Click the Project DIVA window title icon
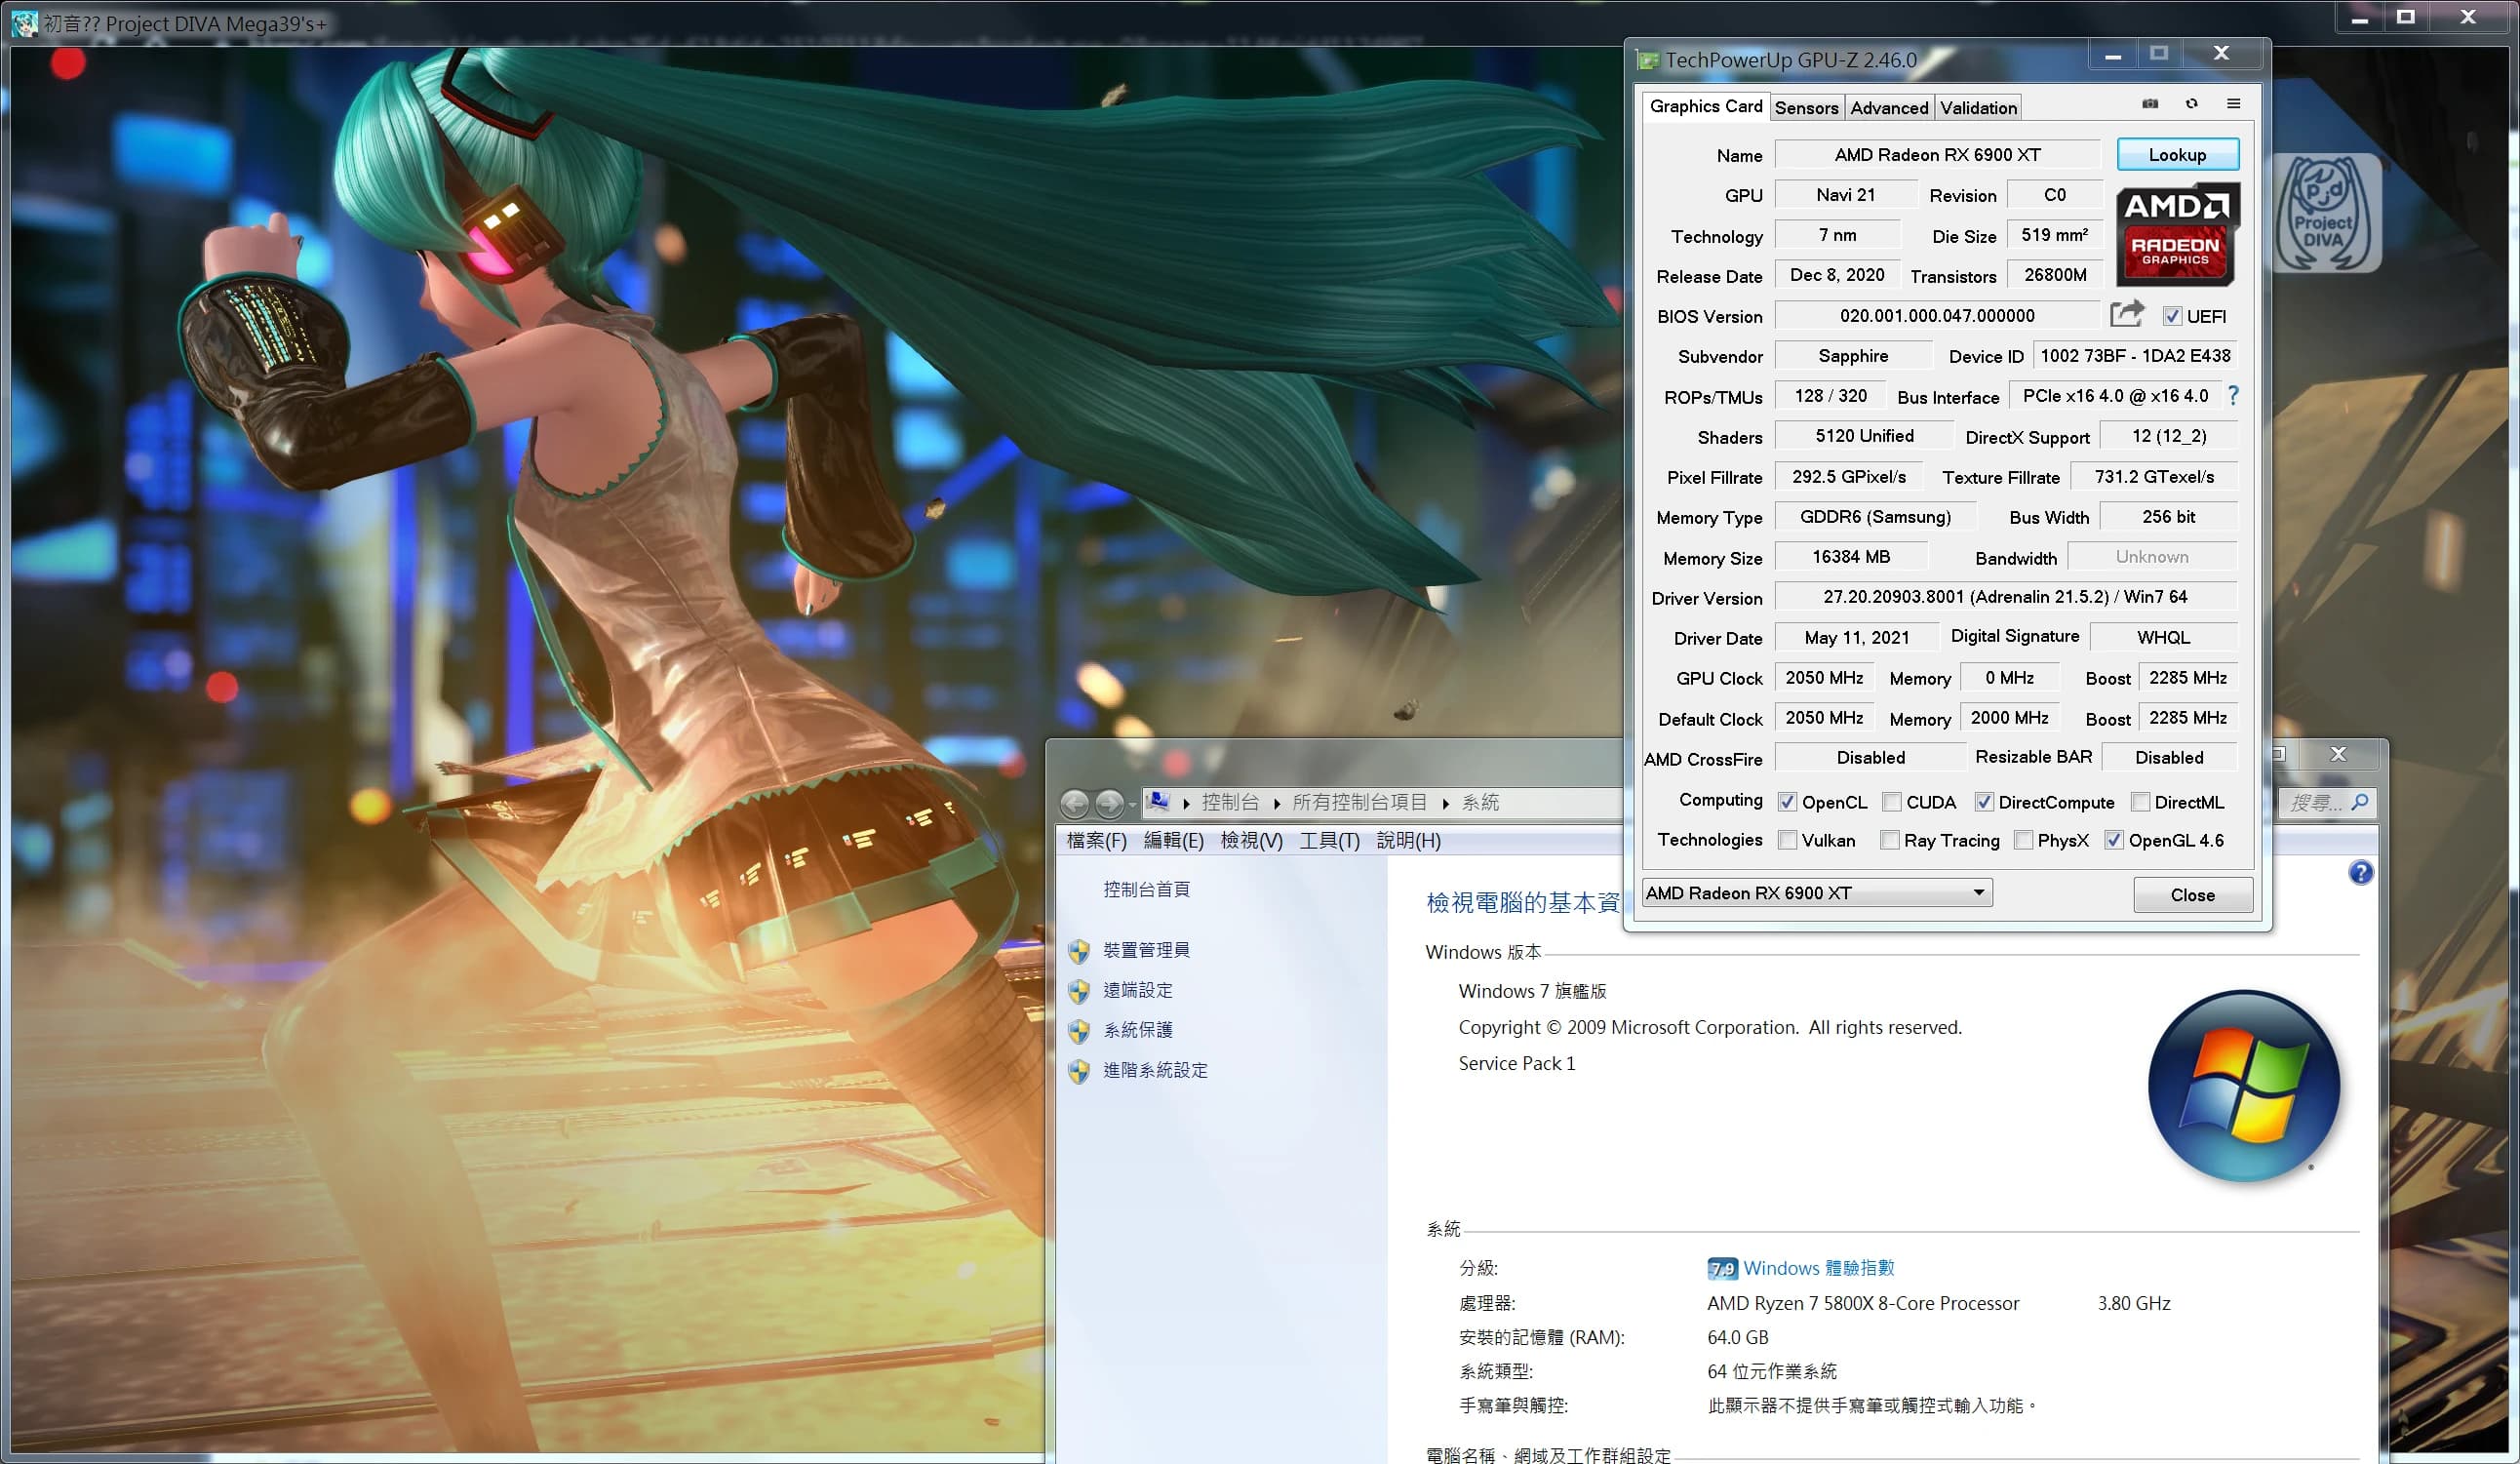 [x=24, y=22]
